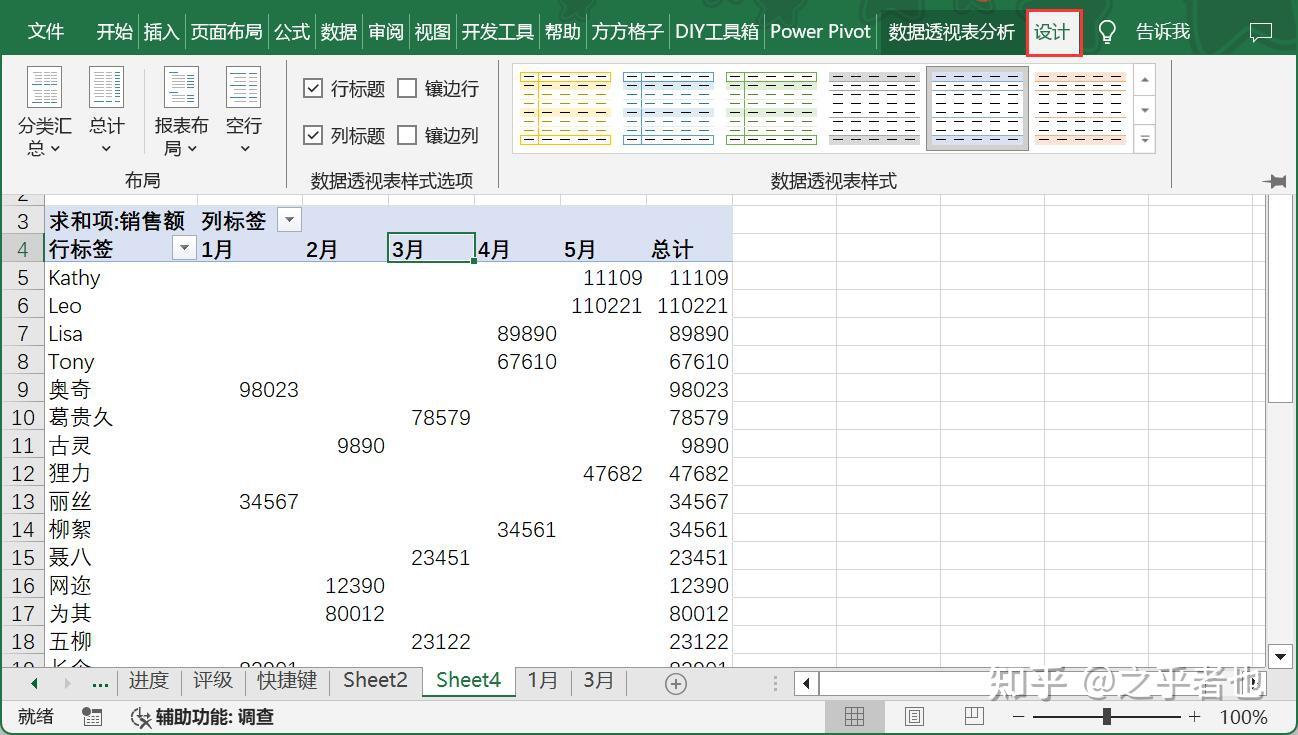1298x735 pixels.
Task: Enable the 镶边列 checkbox
Action: 407,135
